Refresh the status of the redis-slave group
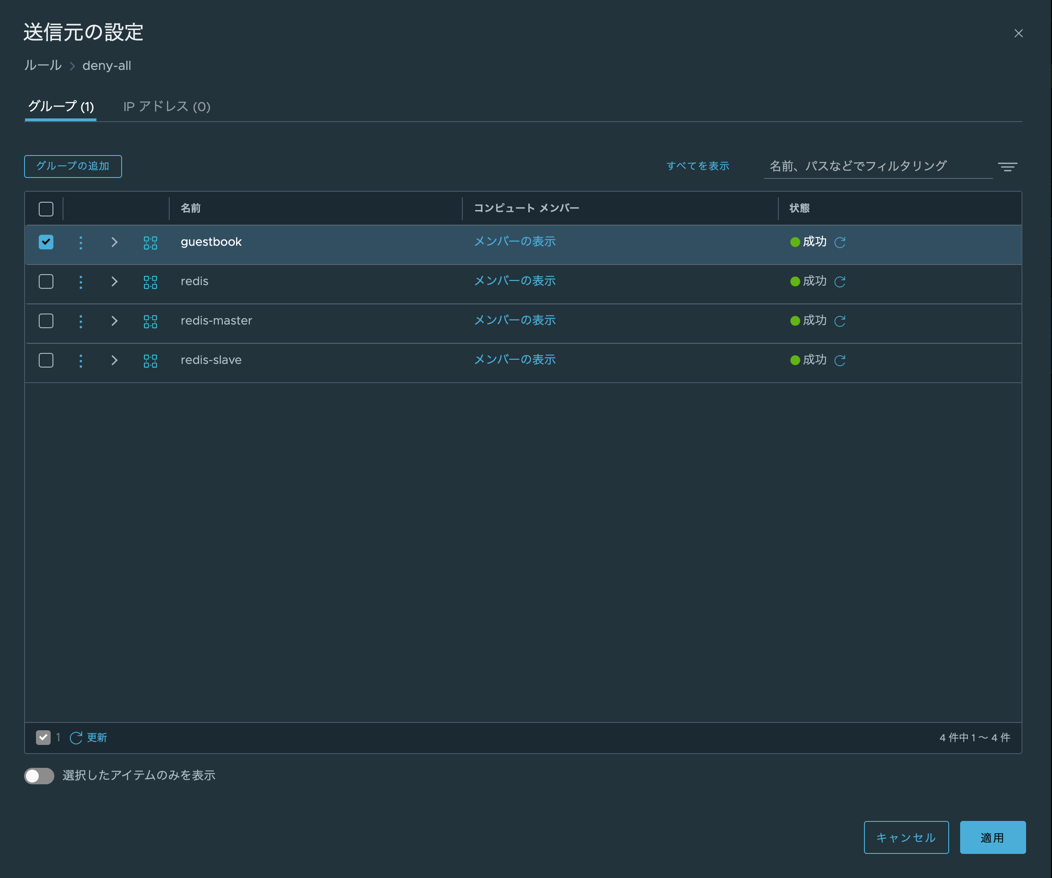The width and height of the screenshot is (1052, 878). tap(840, 361)
